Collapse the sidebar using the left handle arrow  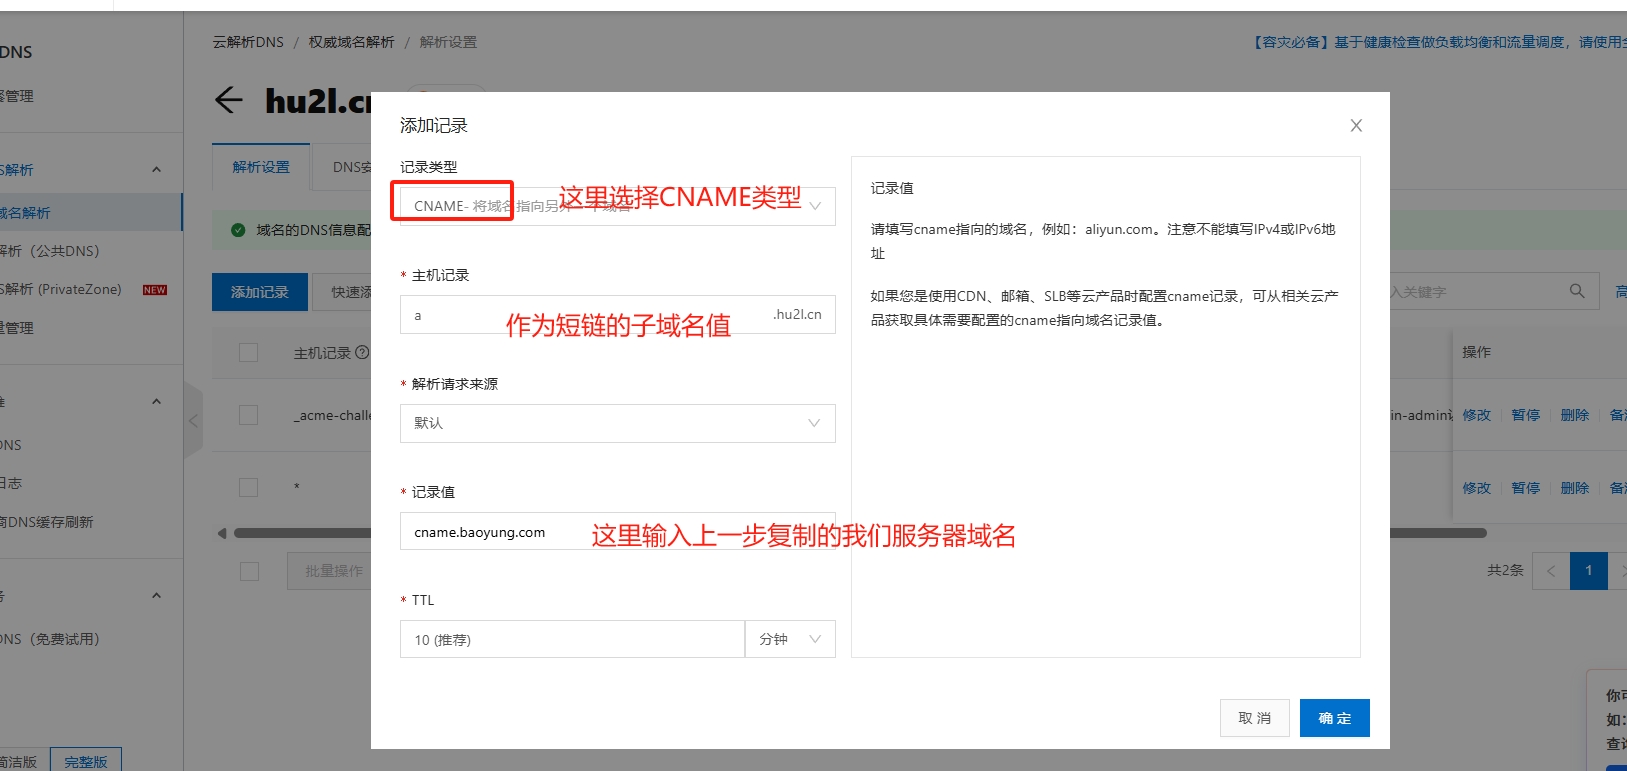194,420
